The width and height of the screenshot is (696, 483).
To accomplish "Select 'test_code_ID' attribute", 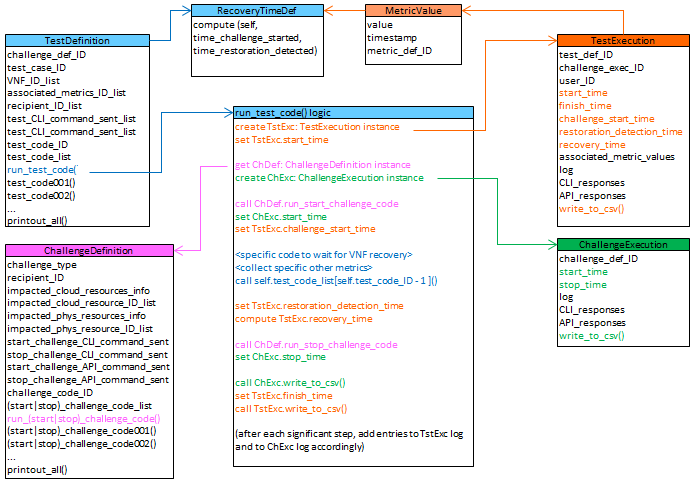I will click(x=38, y=145).
